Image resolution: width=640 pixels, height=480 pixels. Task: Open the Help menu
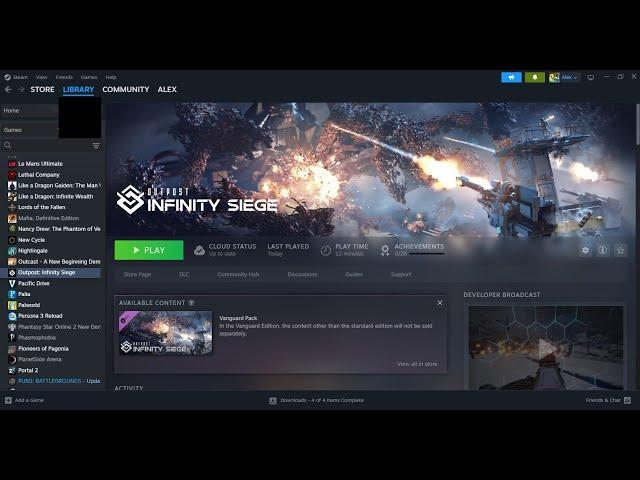[x=111, y=77]
